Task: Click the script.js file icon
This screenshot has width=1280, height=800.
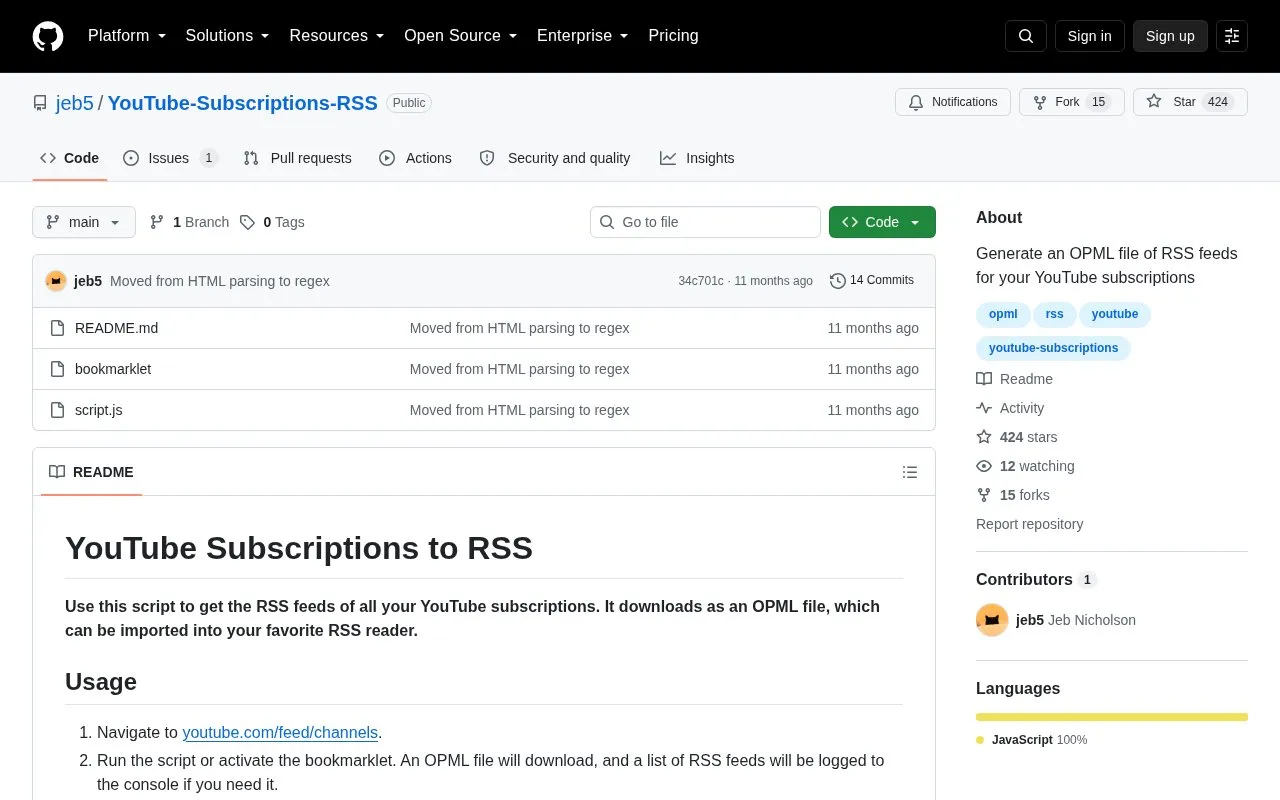Action: pyautogui.click(x=58, y=410)
